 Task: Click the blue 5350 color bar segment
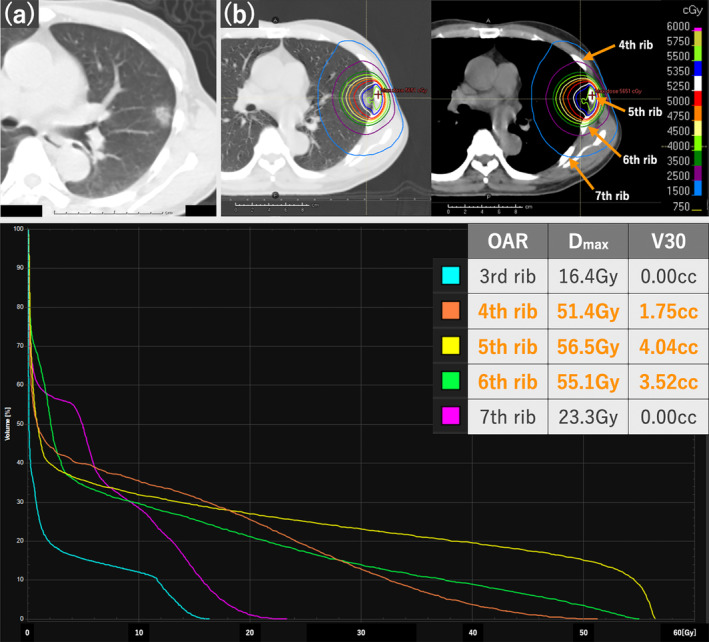point(698,68)
